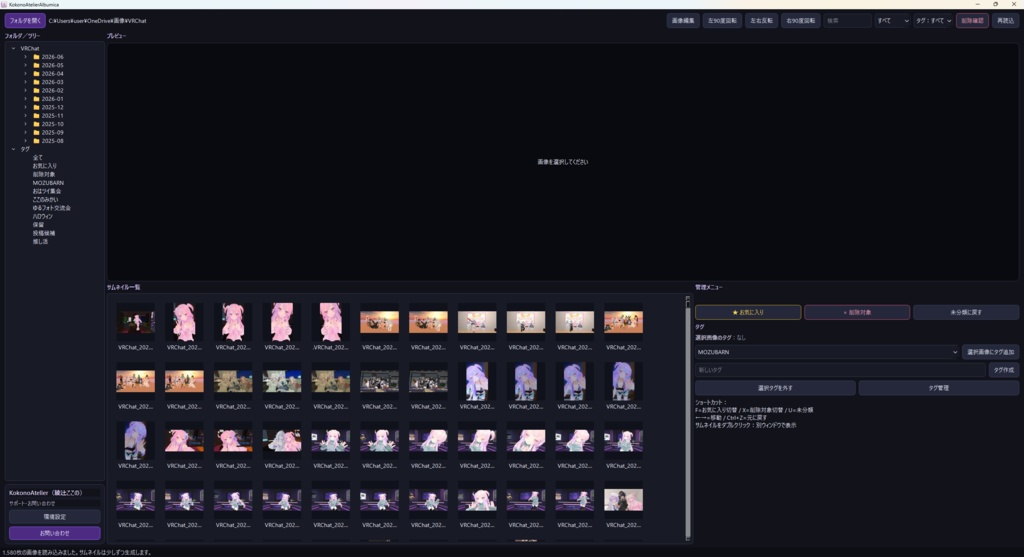Image resolution: width=1024 pixels, height=557 pixels.
Task: Click the 2026-02 folder icon
Action: [x=37, y=91]
